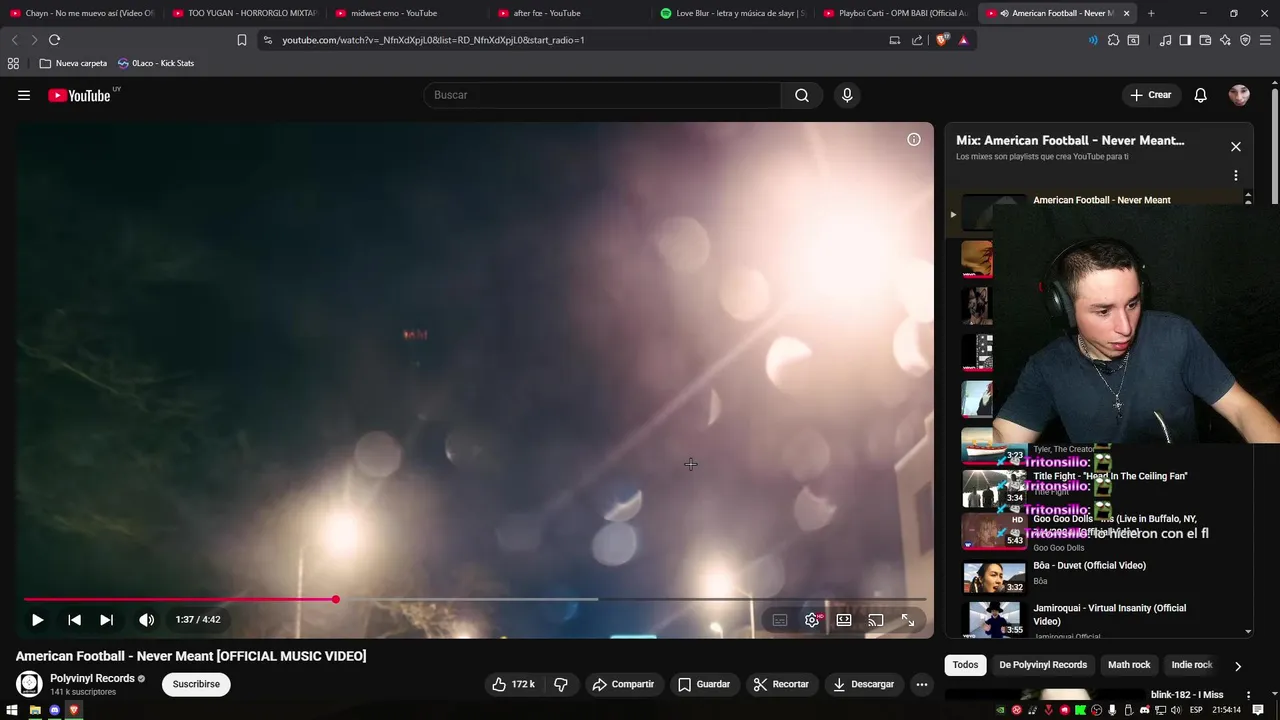Open Brave Rewards triangle icon
This screenshot has width=1280, height=720.
point(963,40)
